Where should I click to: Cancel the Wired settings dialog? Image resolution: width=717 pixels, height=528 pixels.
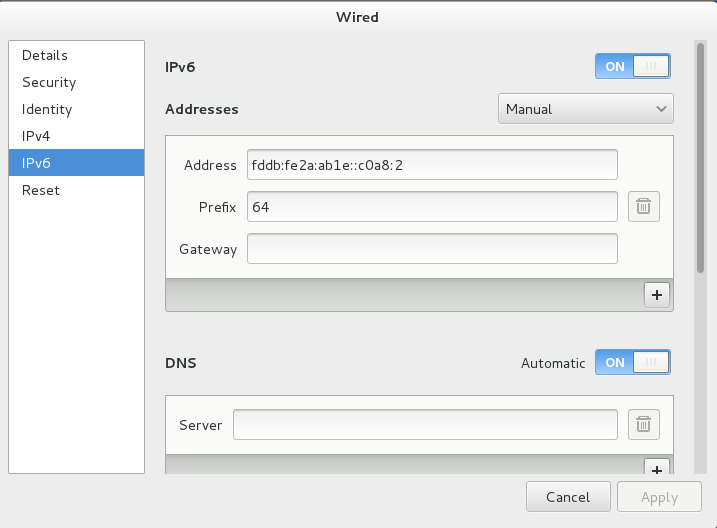coord(568,497)
